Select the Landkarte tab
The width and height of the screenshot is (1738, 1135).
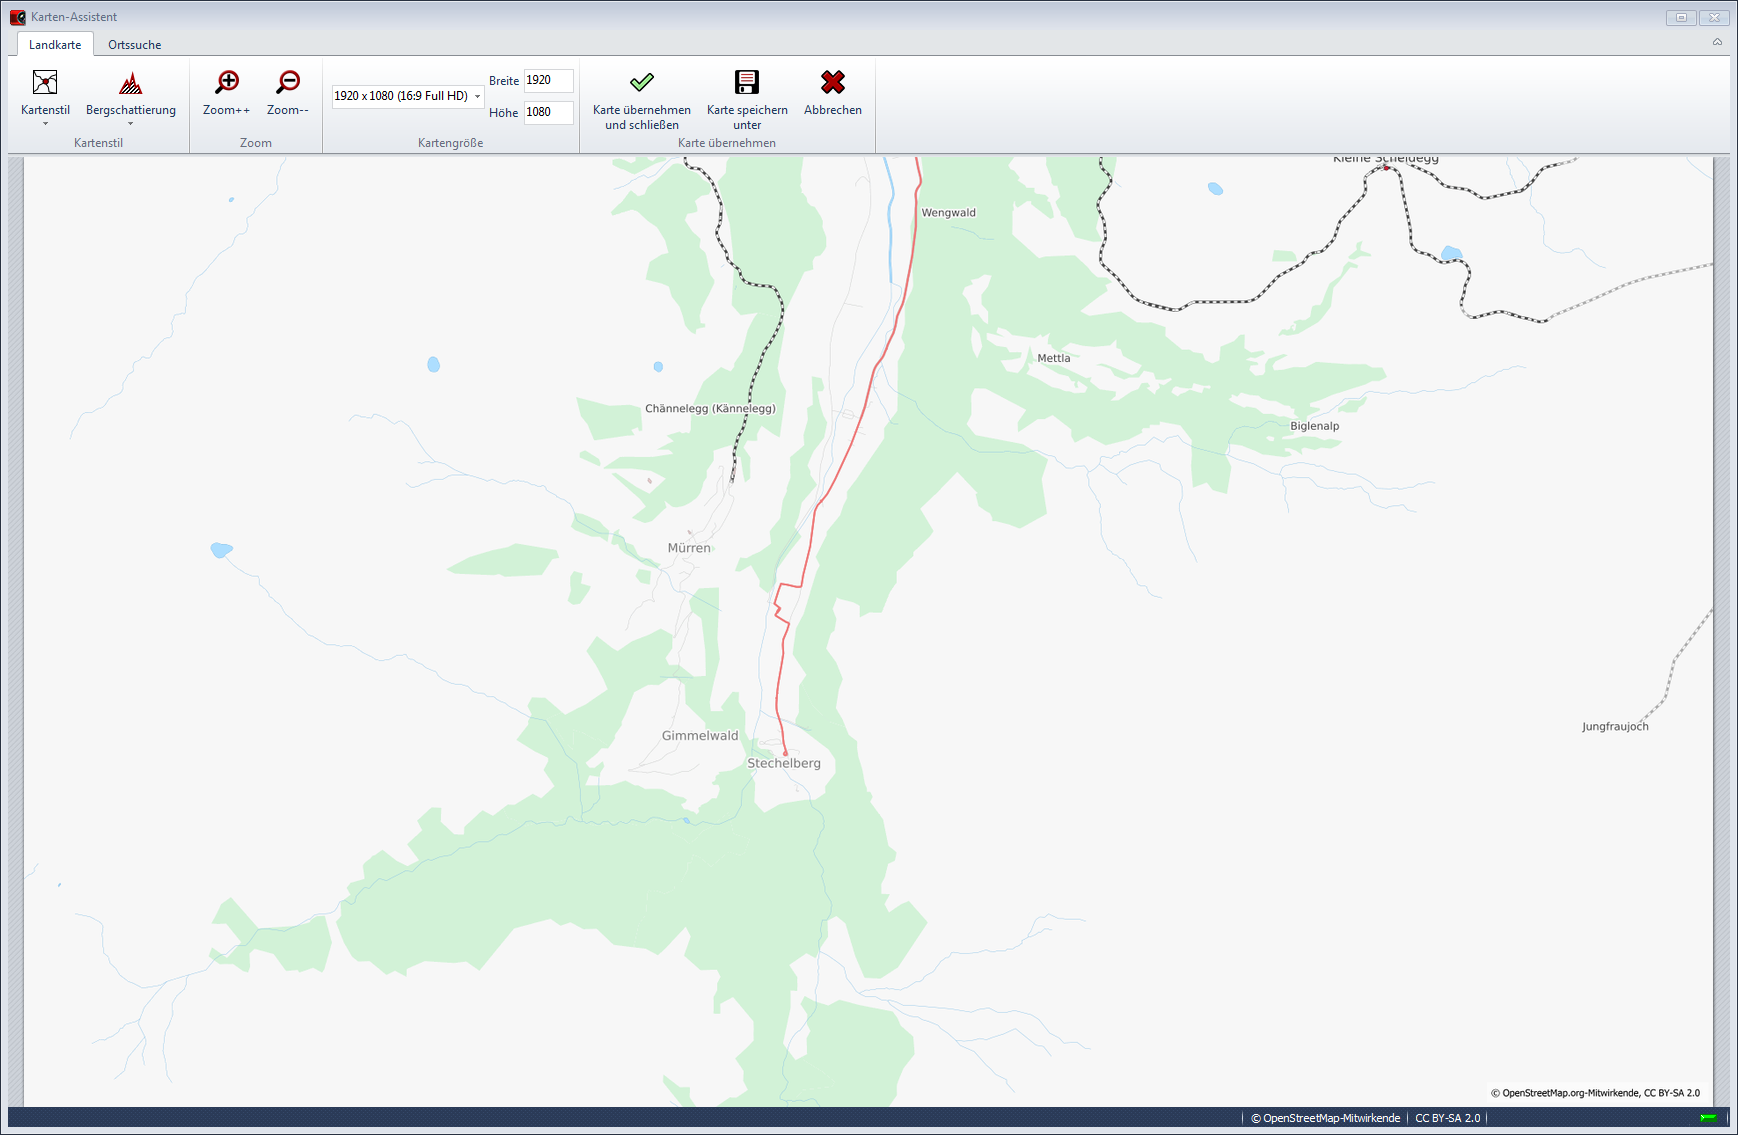pyautogui.click(x=55, y=45)
